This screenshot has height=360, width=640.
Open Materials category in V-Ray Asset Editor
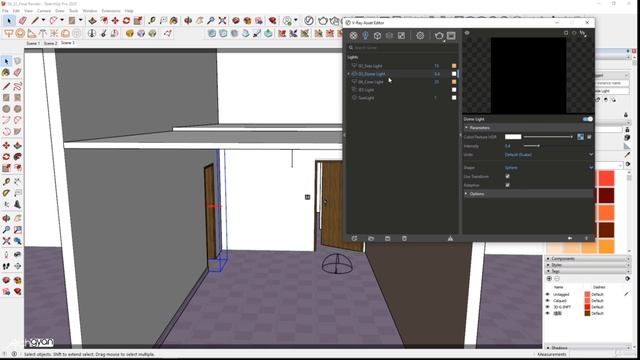(353, 36)
